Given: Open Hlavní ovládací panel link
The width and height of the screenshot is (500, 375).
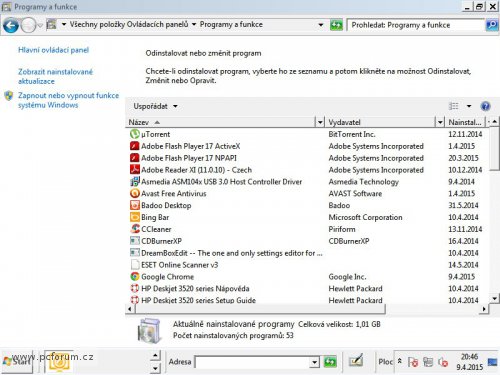Looking at the screenshot, I should tap(53, 50).
